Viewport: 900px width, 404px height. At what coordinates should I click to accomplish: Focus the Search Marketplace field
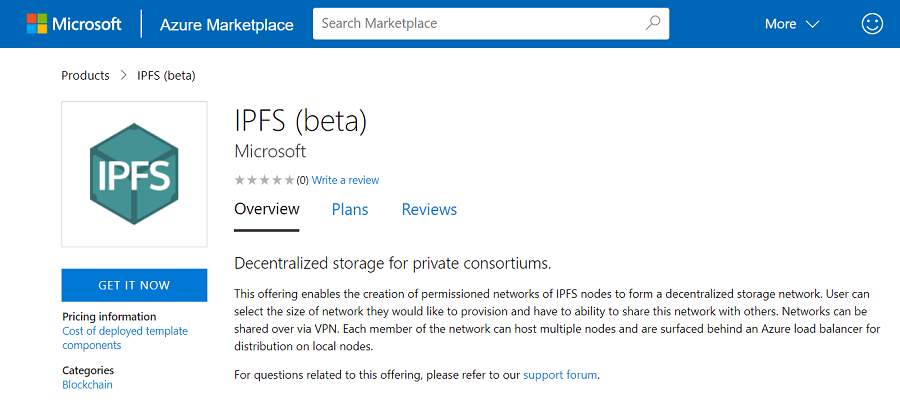tap(491, 24)
